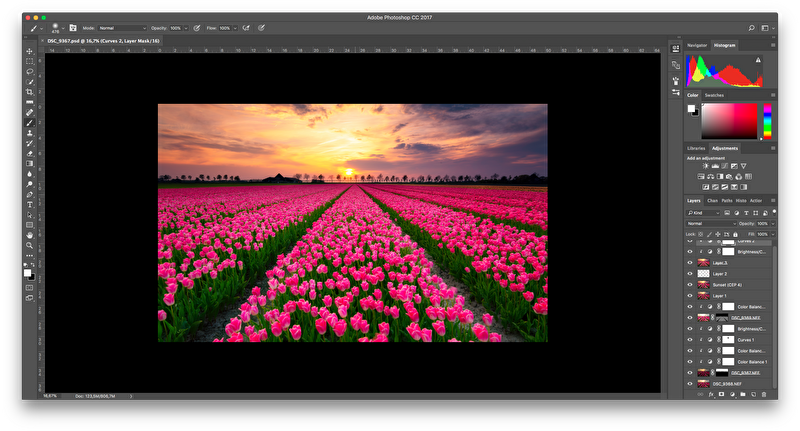This screenshot has height=431, width=800.
Task: Select the History Brush tool
Action: [x=30, y=143]
